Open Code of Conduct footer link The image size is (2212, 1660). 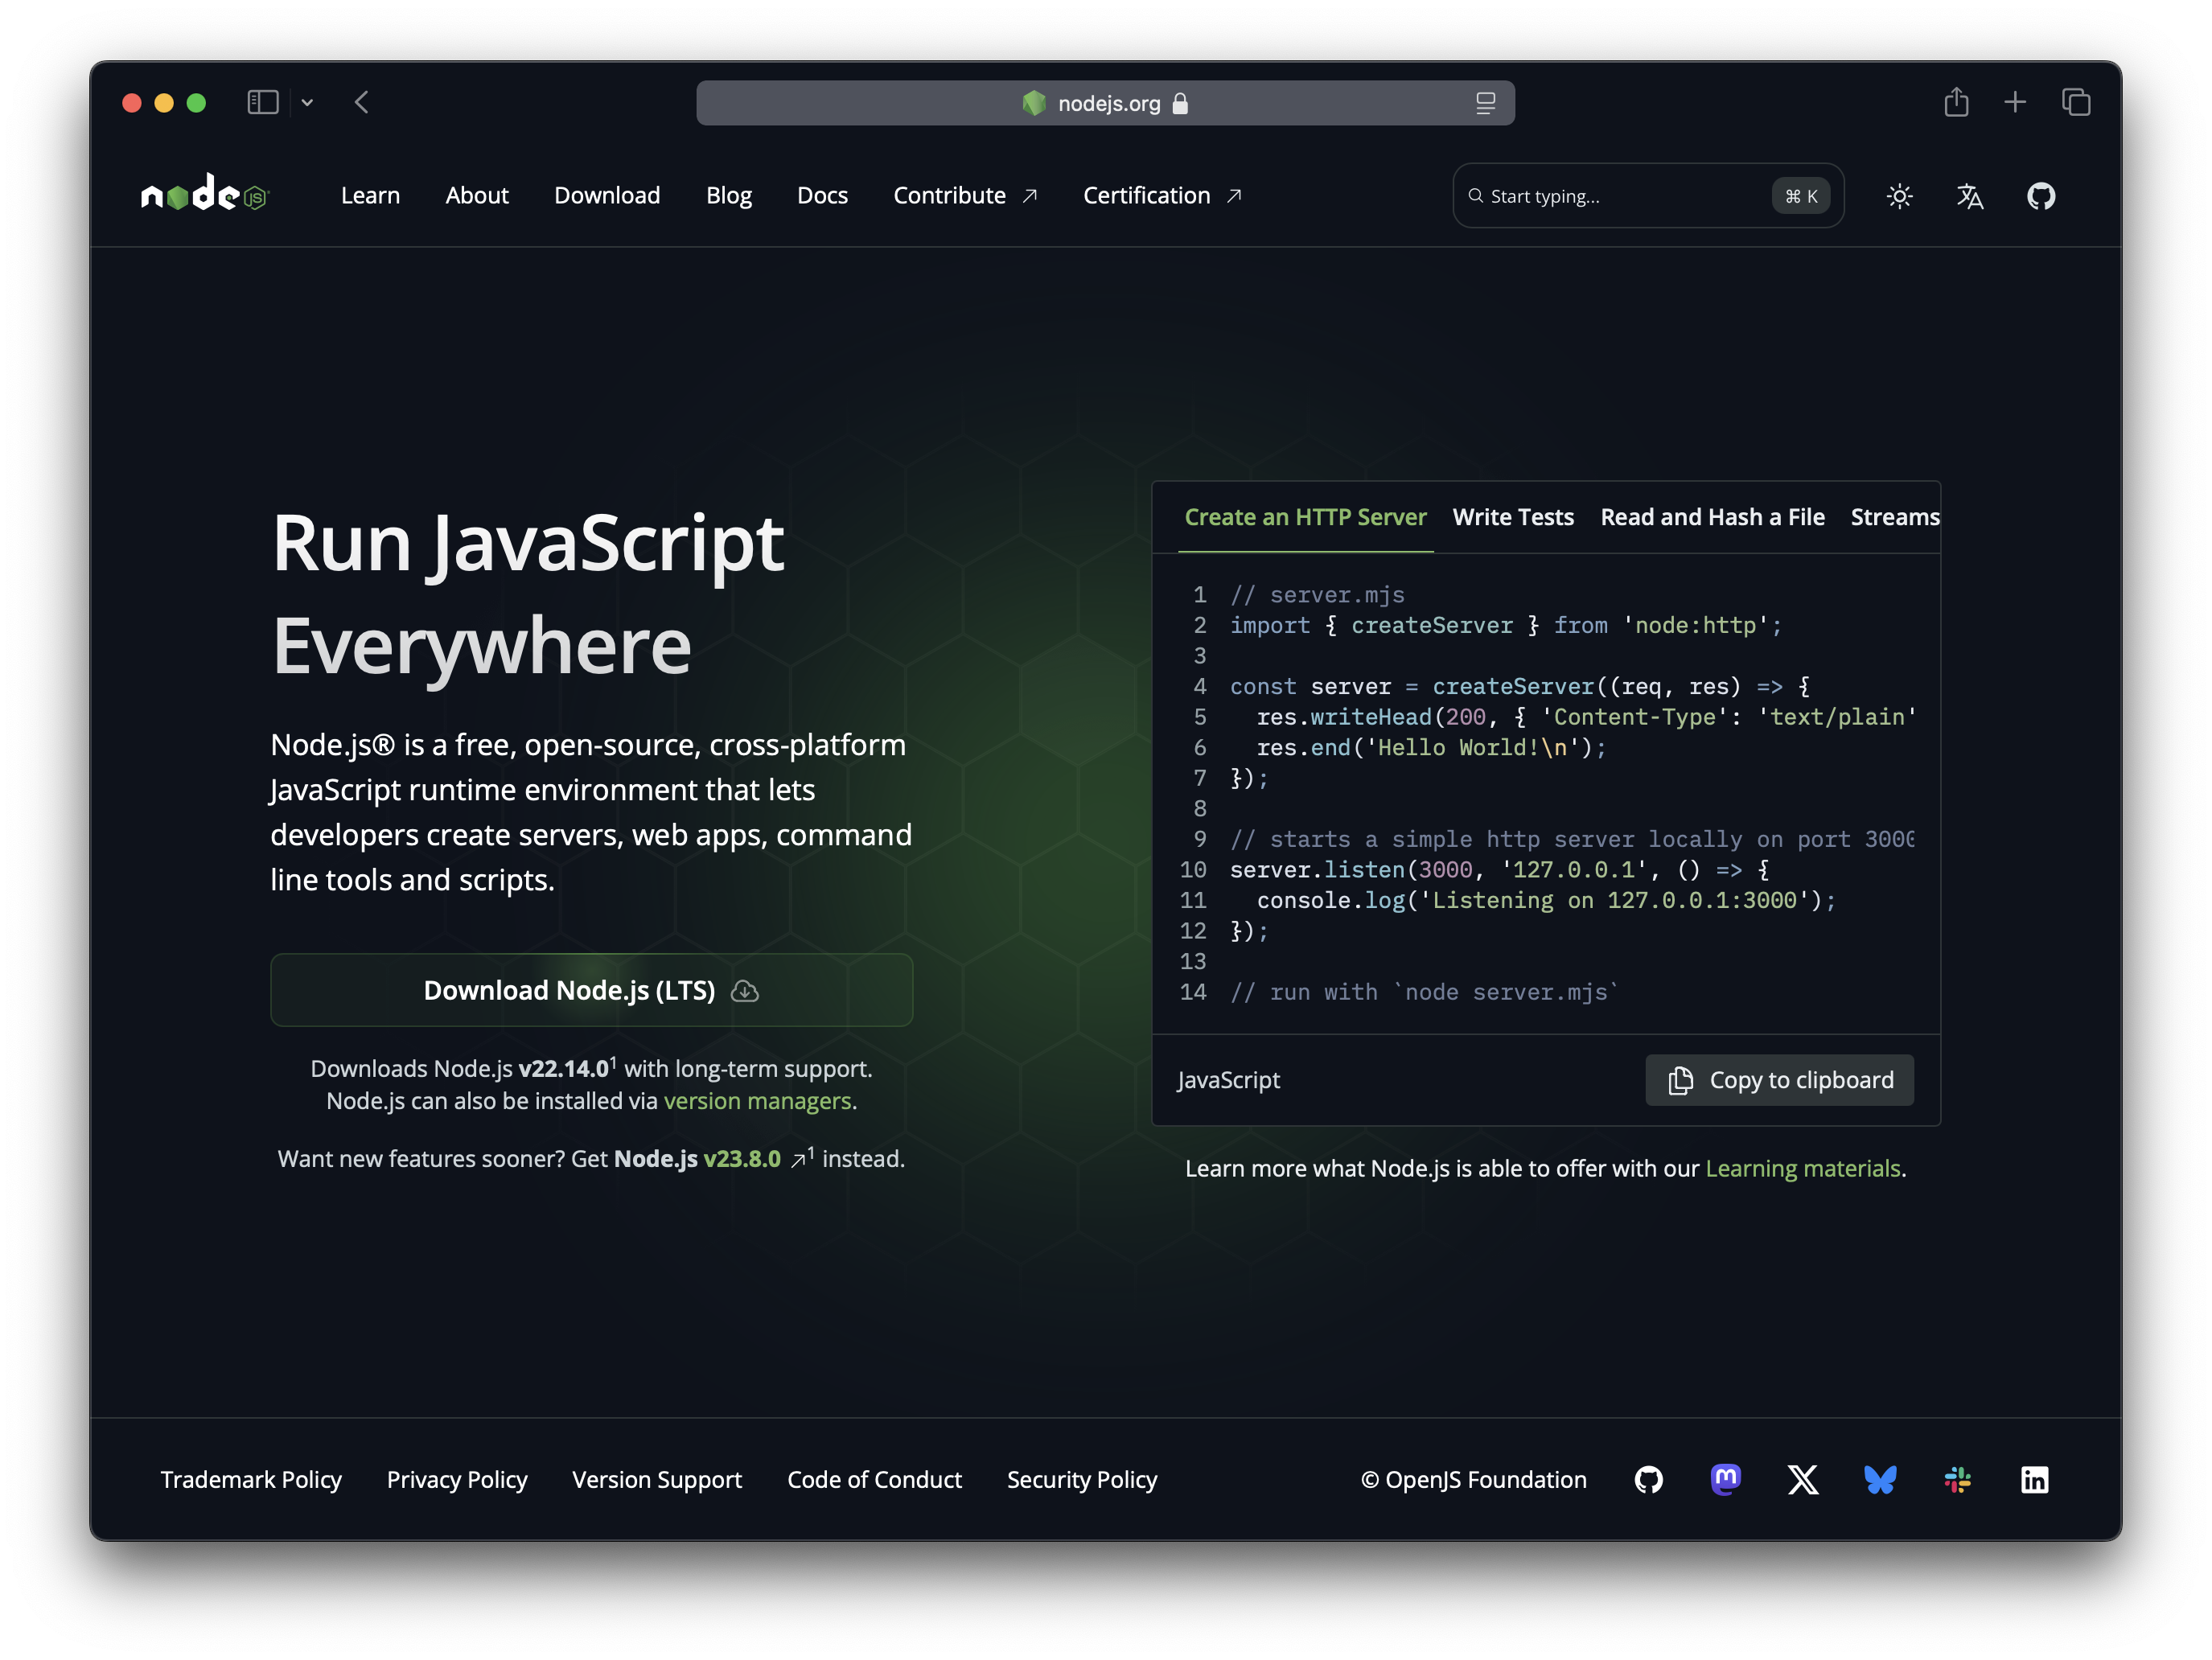874,1479
